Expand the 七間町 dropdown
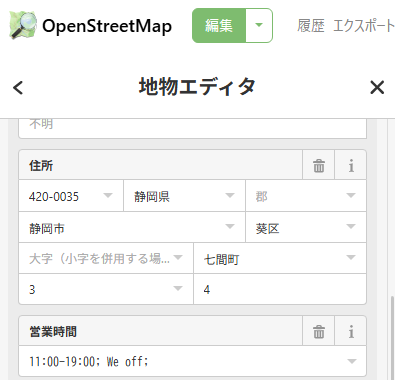395x380 pixels. pos(350,257)
